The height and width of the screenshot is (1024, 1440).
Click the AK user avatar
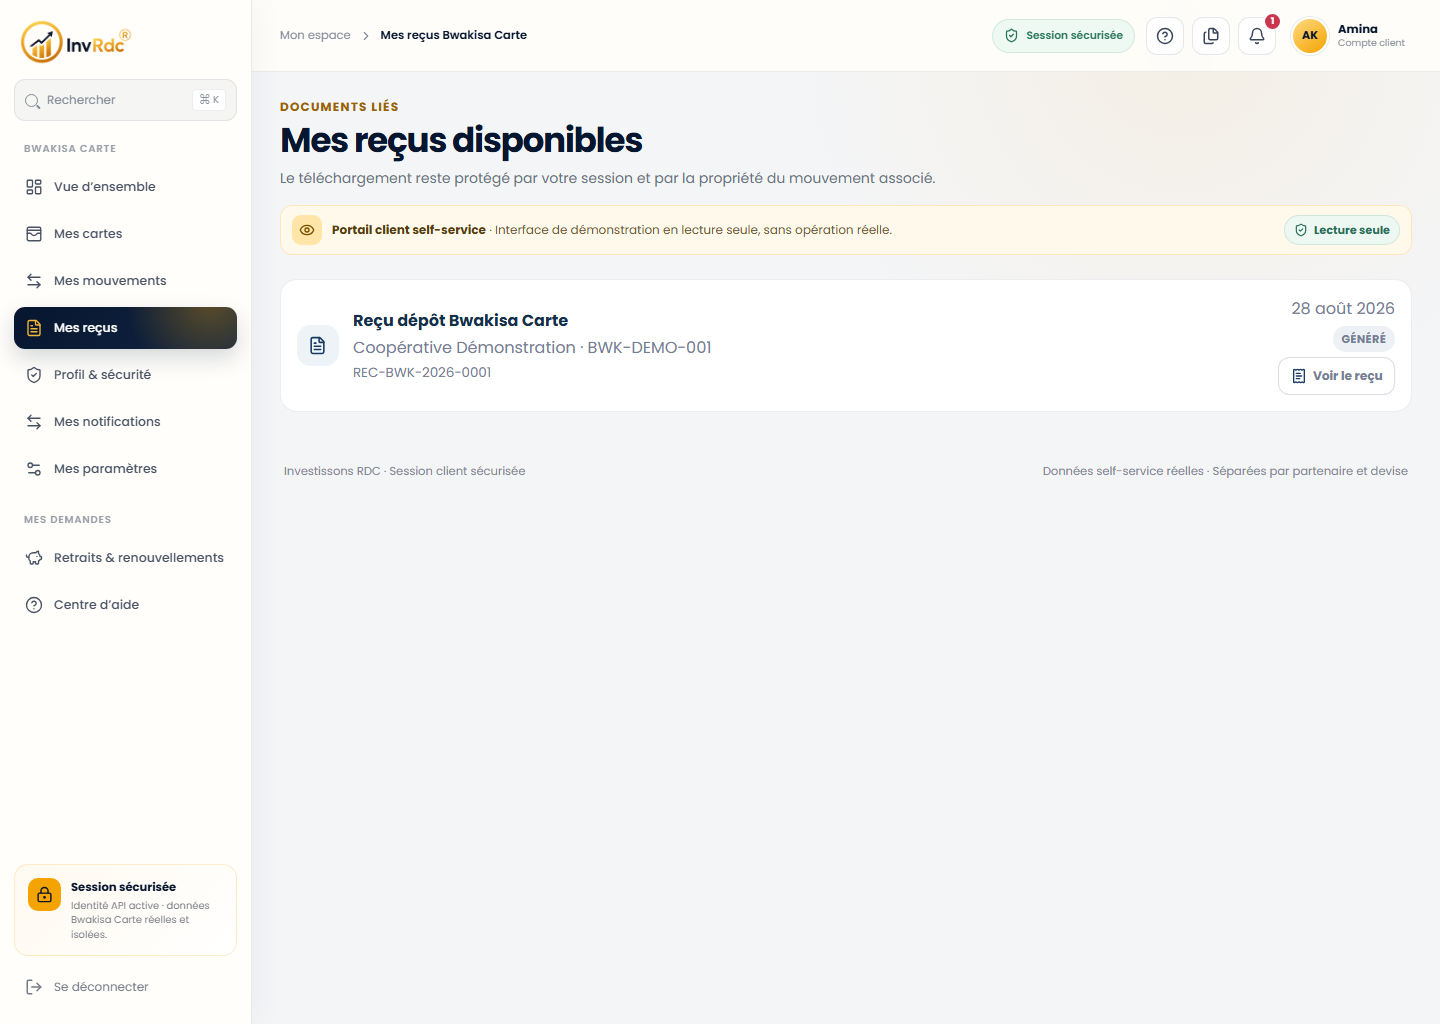coord(1310,36)
